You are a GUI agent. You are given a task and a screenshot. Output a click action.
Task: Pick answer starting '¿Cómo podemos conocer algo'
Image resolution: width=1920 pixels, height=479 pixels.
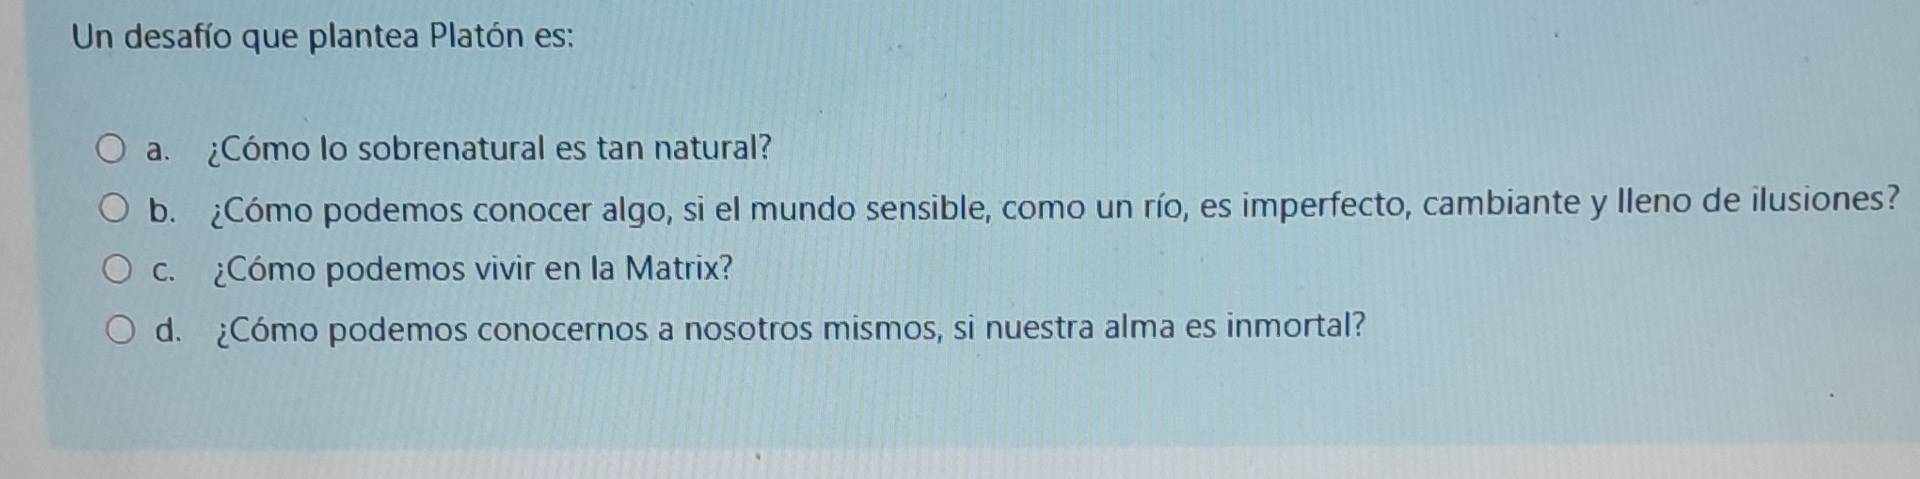pyautogui.click(x=1056, y=206)
